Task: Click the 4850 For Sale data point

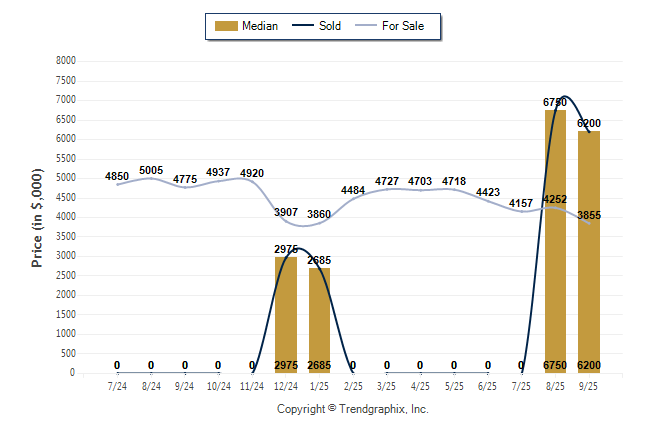Action: coord(117,184)
